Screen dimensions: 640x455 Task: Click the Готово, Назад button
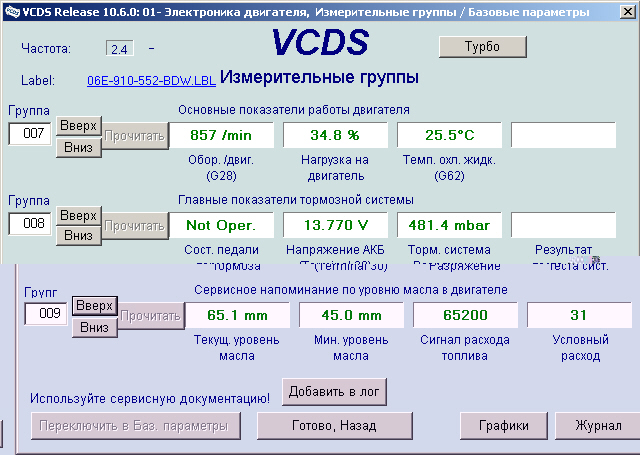point(335,426)
